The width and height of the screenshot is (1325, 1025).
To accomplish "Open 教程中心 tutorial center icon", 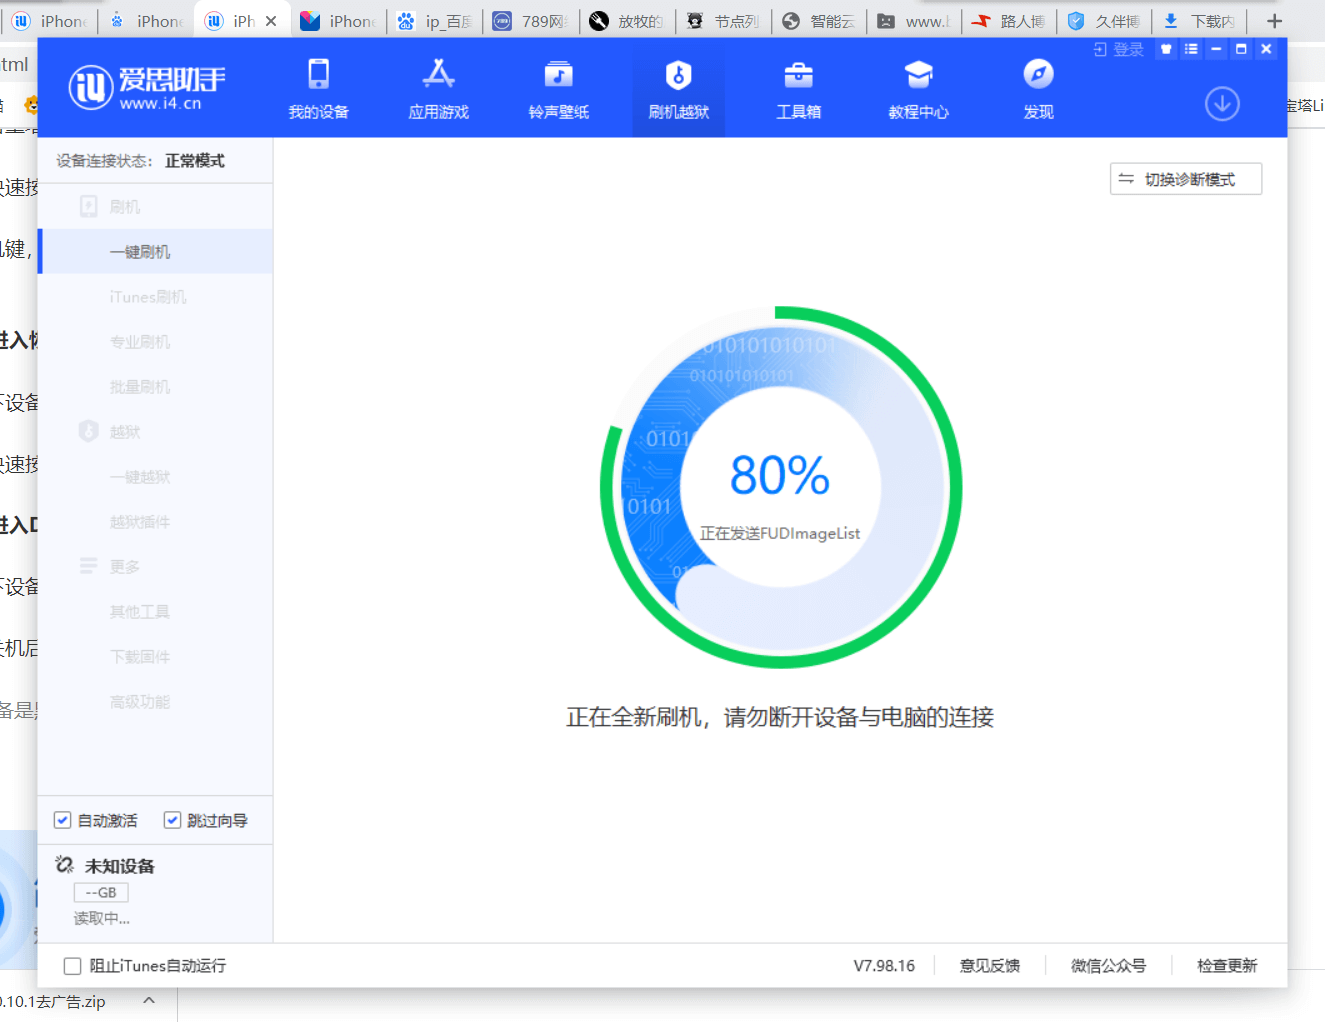I will [x=918, y=75].
